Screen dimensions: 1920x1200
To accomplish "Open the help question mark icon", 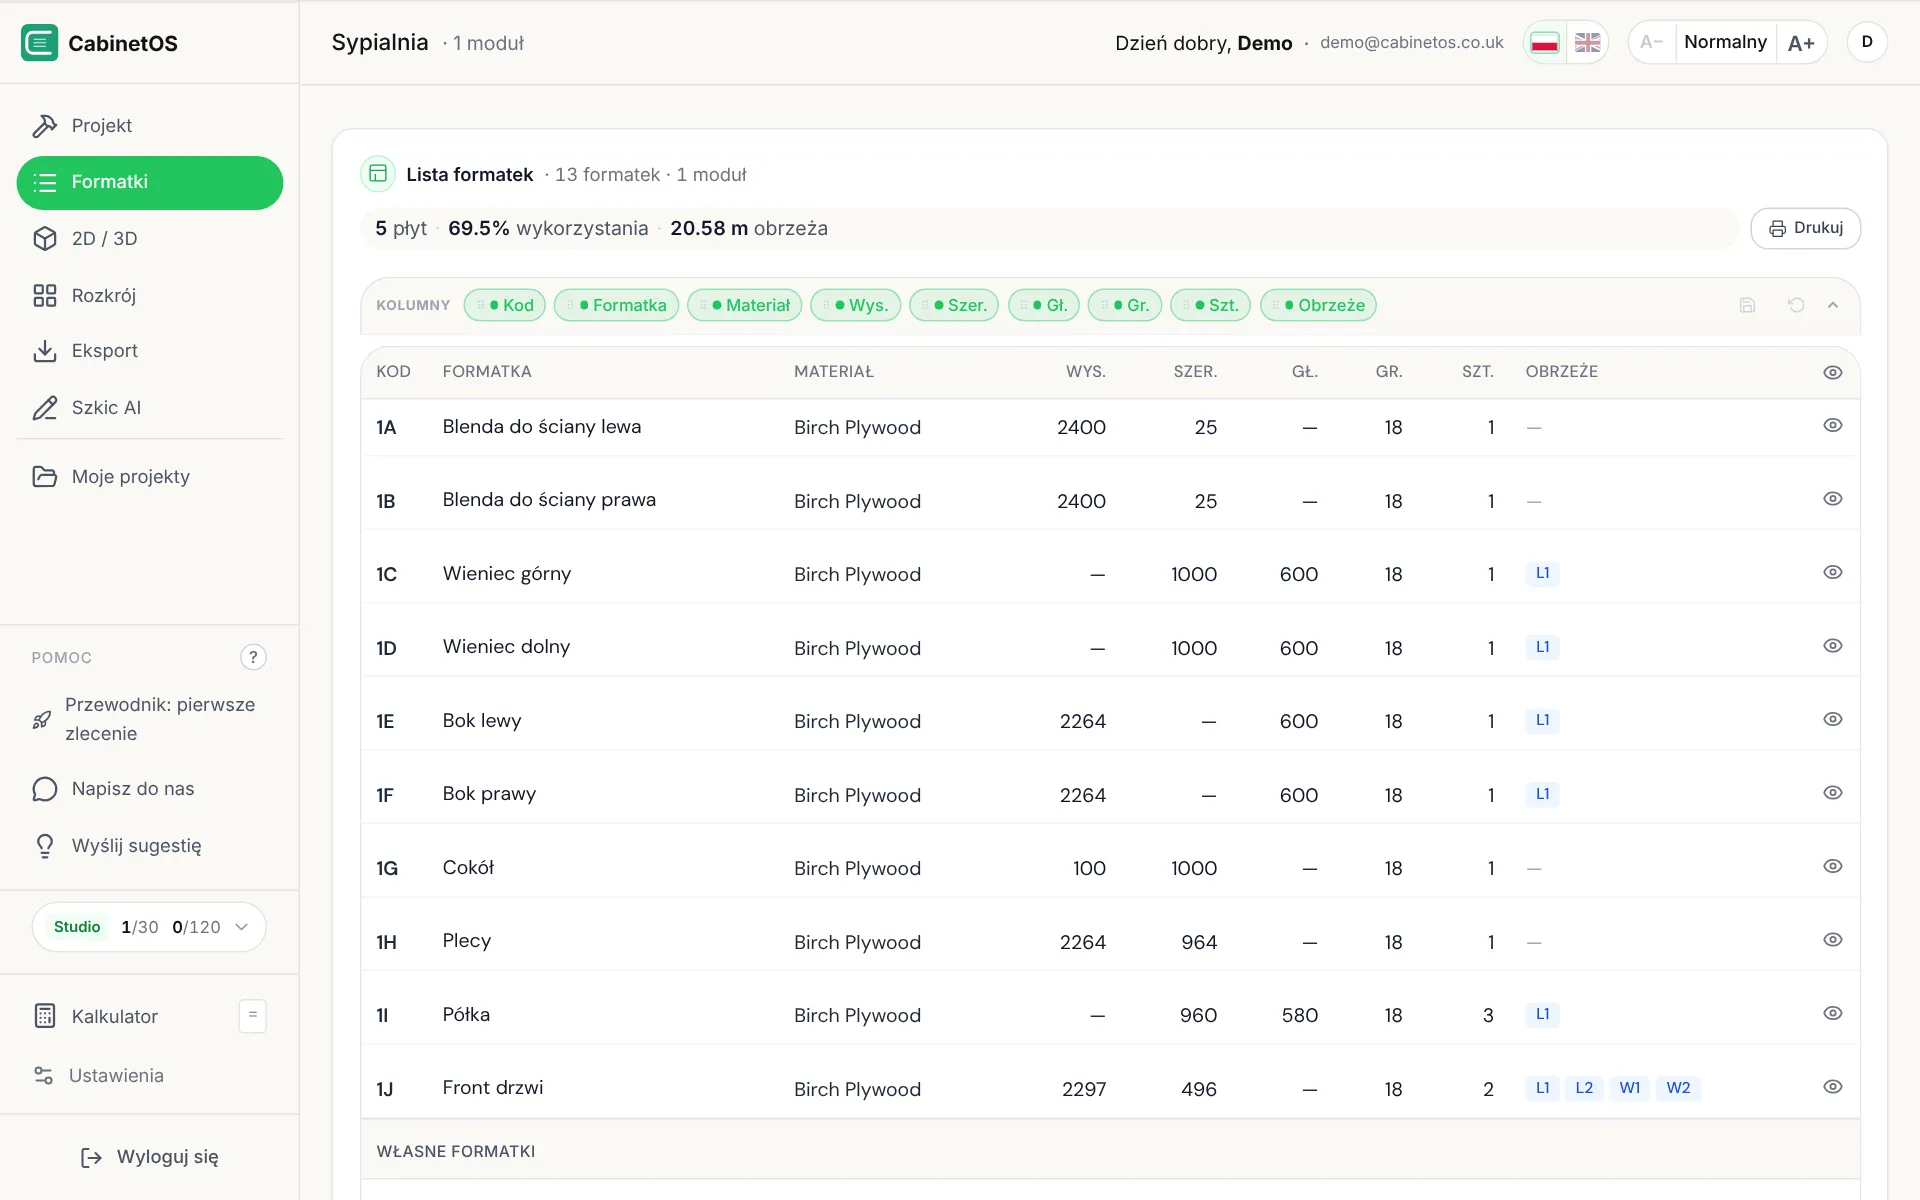I will coord(253,657).
